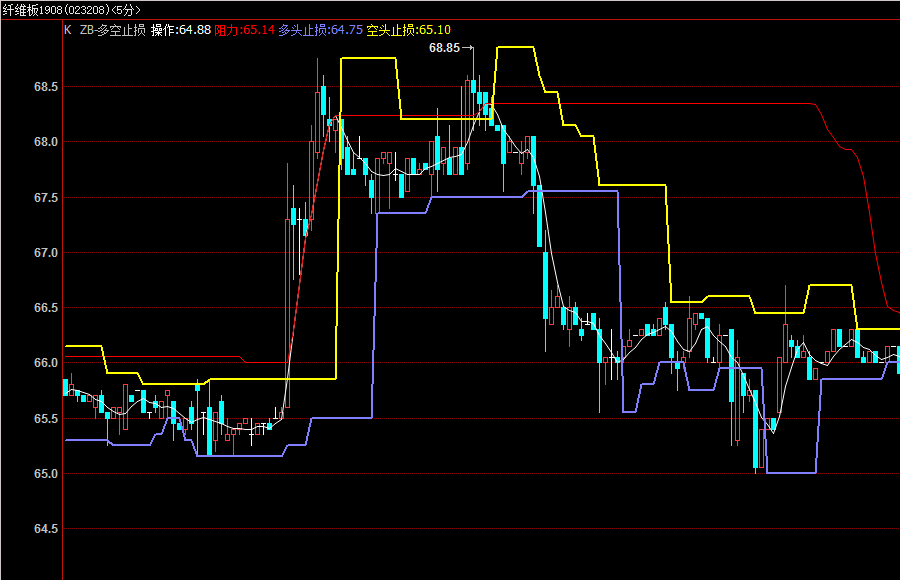Viewport: 900px width, 580px height.
Task: Click the ZB-多空止损 indicator name
Action: tap(112, 30)
